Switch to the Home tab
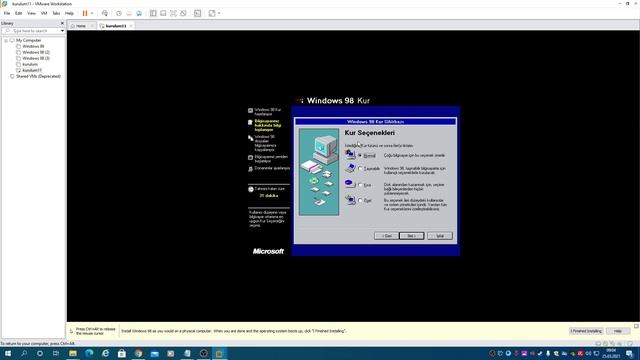 (x=81, y=26)
